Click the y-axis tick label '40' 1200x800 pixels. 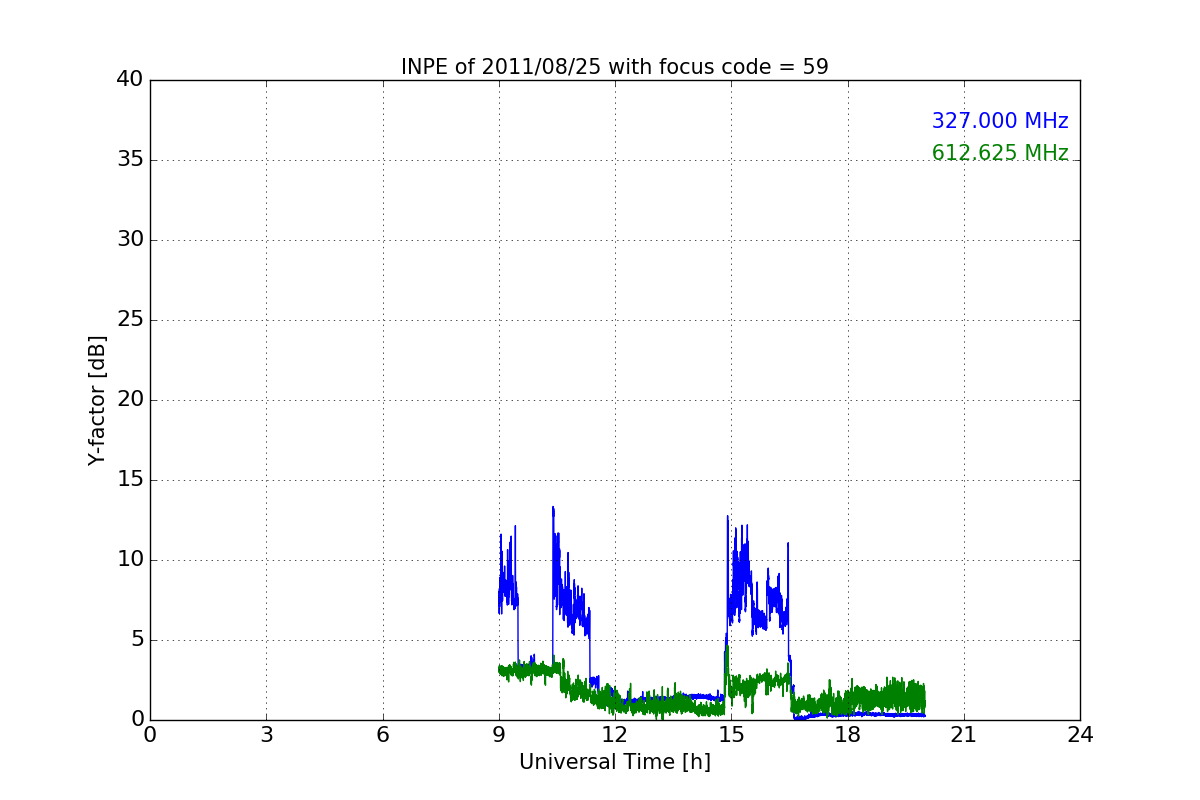[x=130, y=80]
